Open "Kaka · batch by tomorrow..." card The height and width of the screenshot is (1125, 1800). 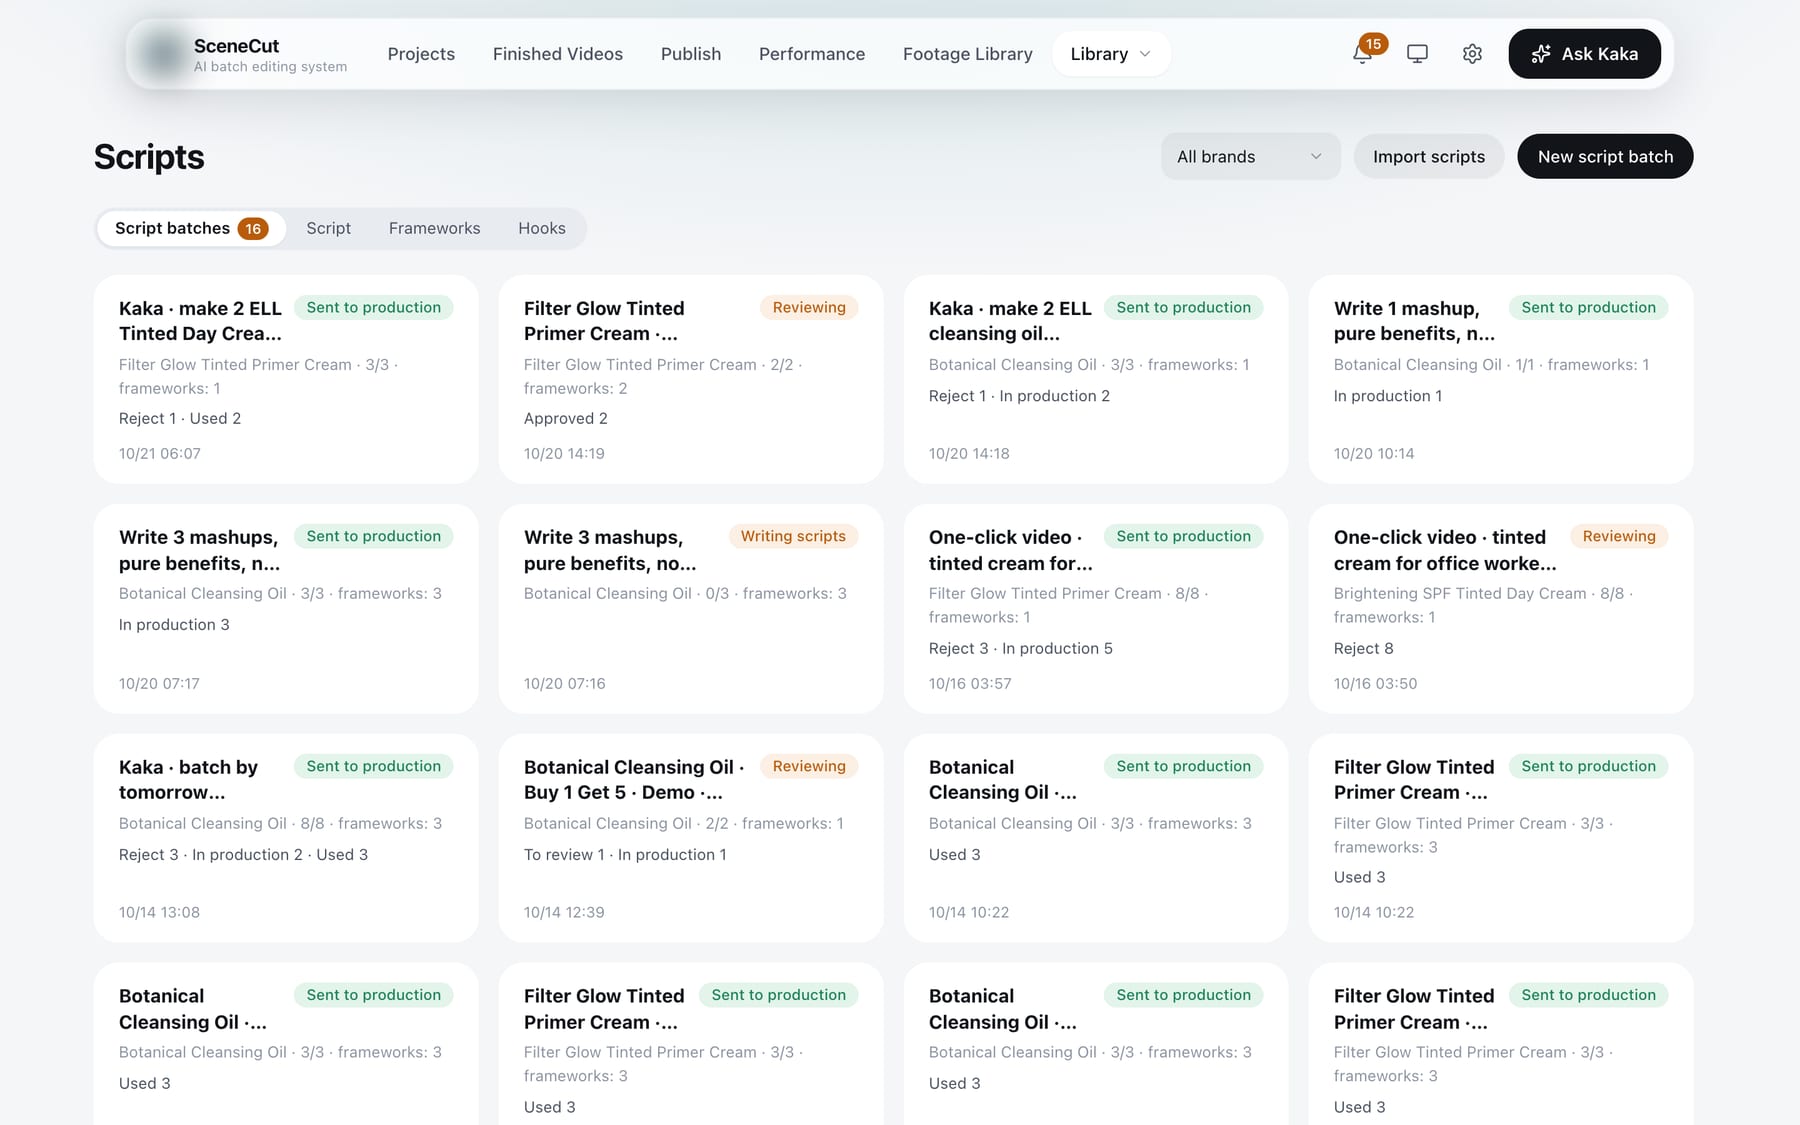click(286, 838)
